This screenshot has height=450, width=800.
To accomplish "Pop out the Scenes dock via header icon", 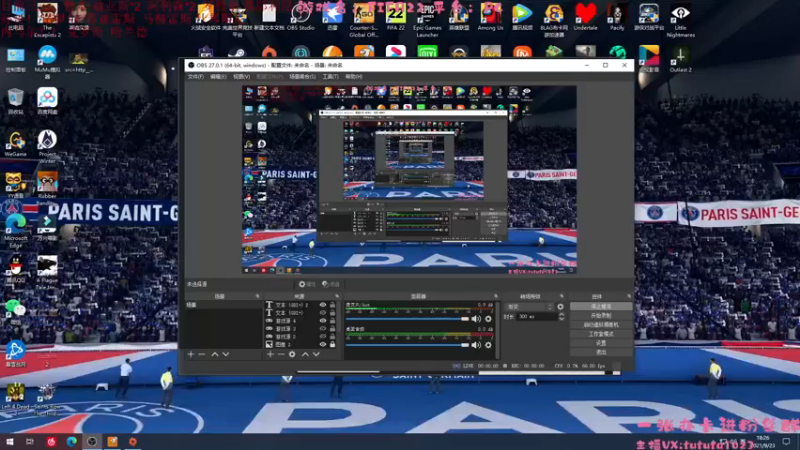I will (257, 296).
